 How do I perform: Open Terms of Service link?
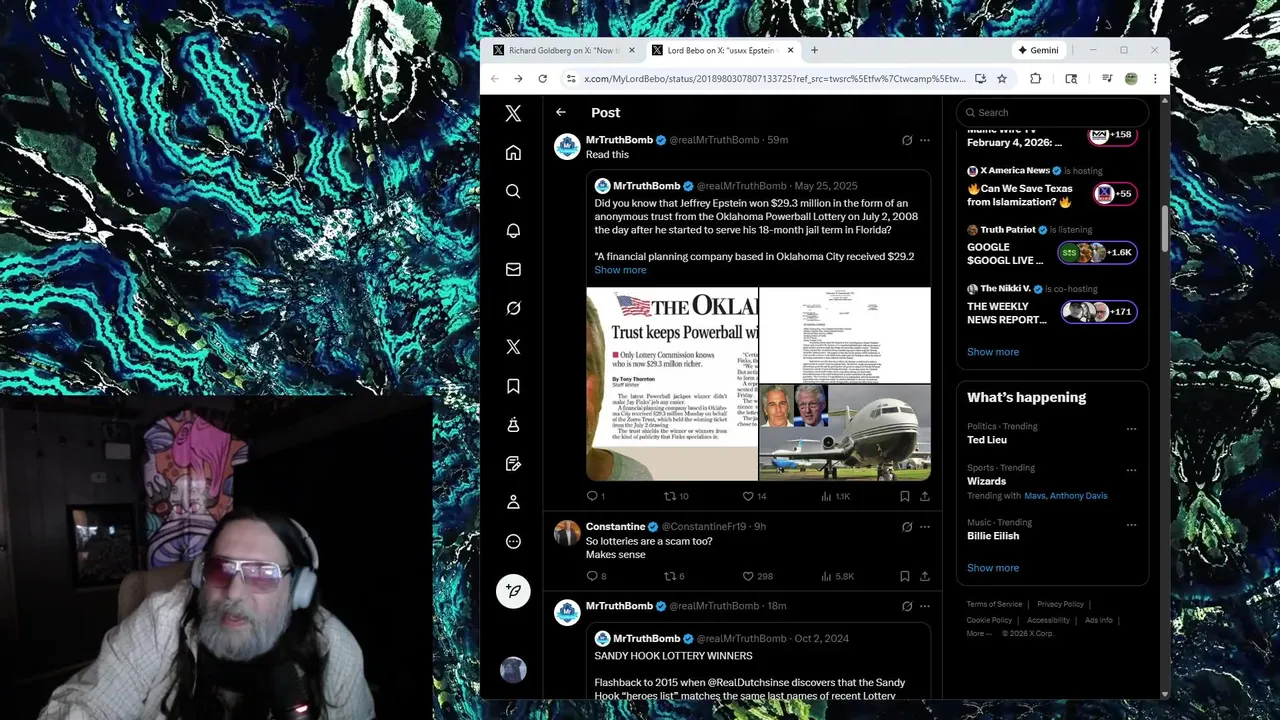(x=994, y=604)
